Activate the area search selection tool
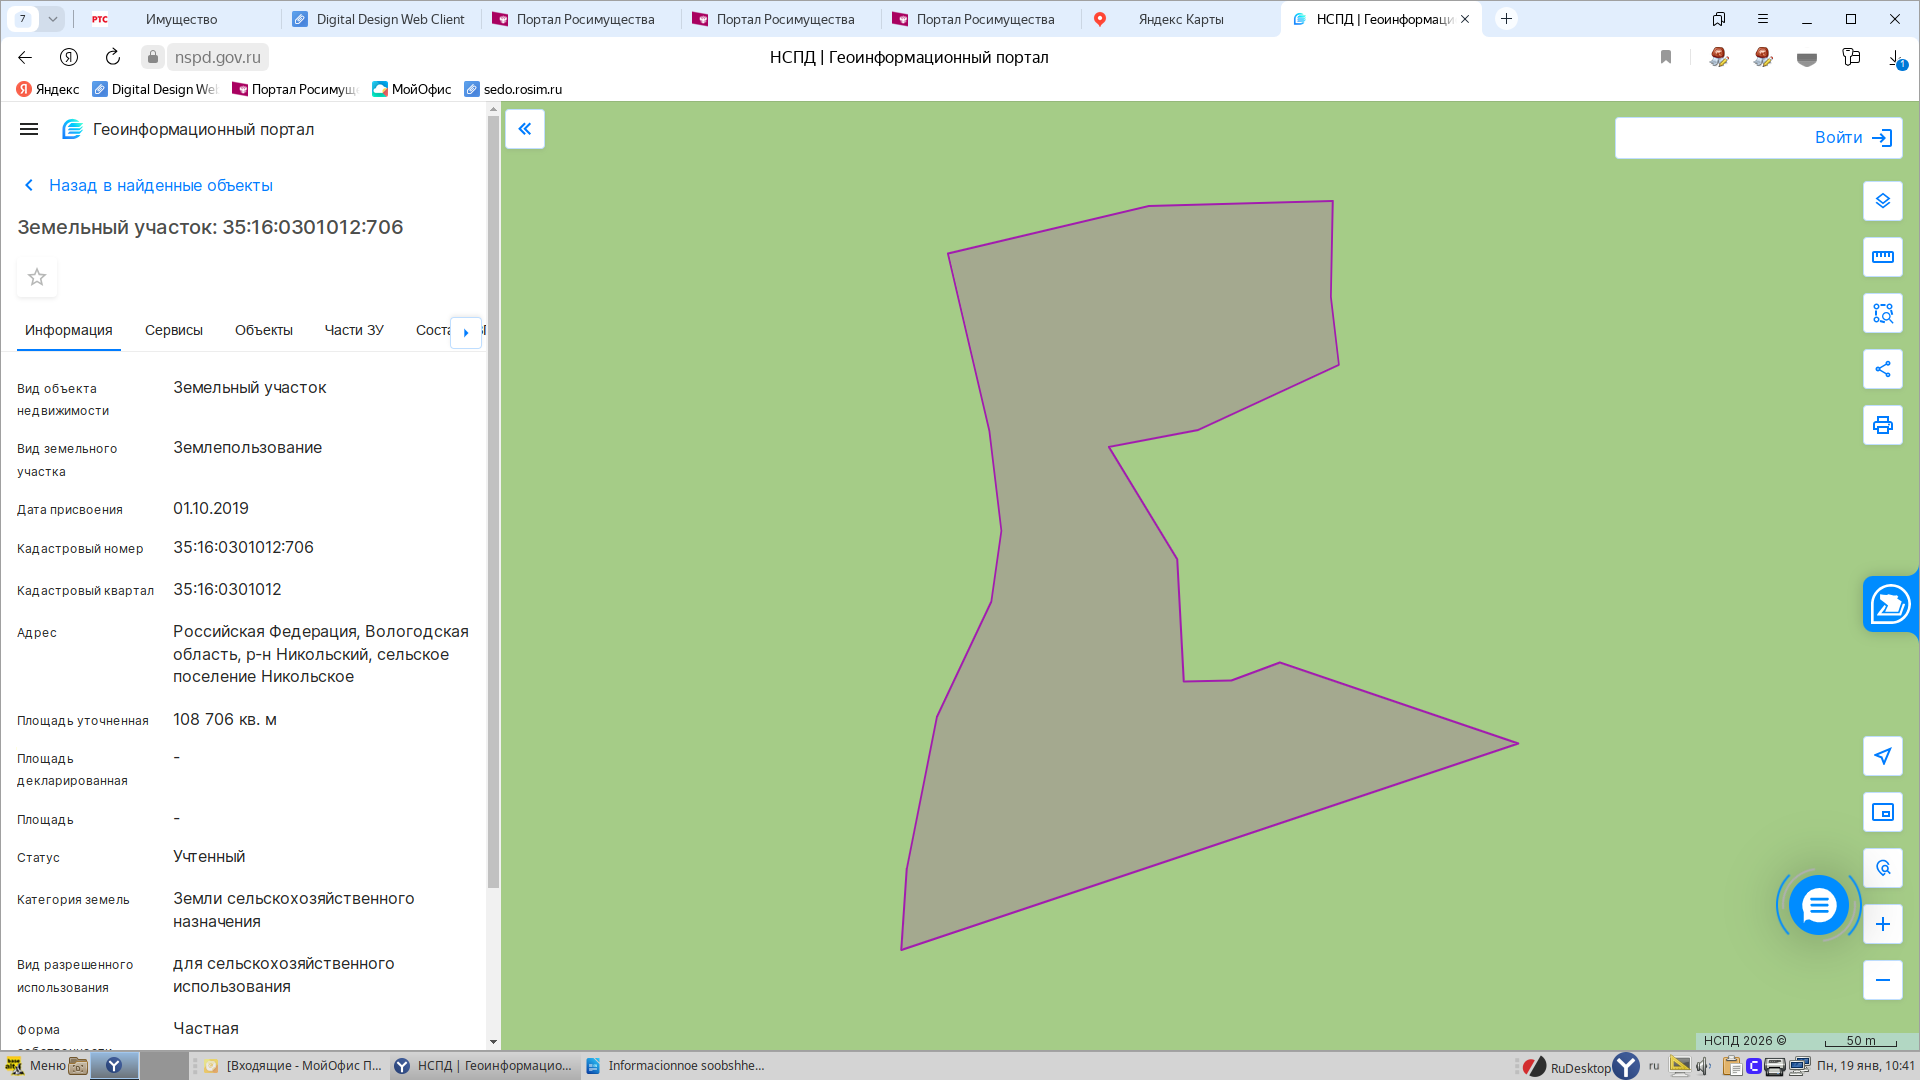1920x1080 pixels. click(x=1882, y=313)
